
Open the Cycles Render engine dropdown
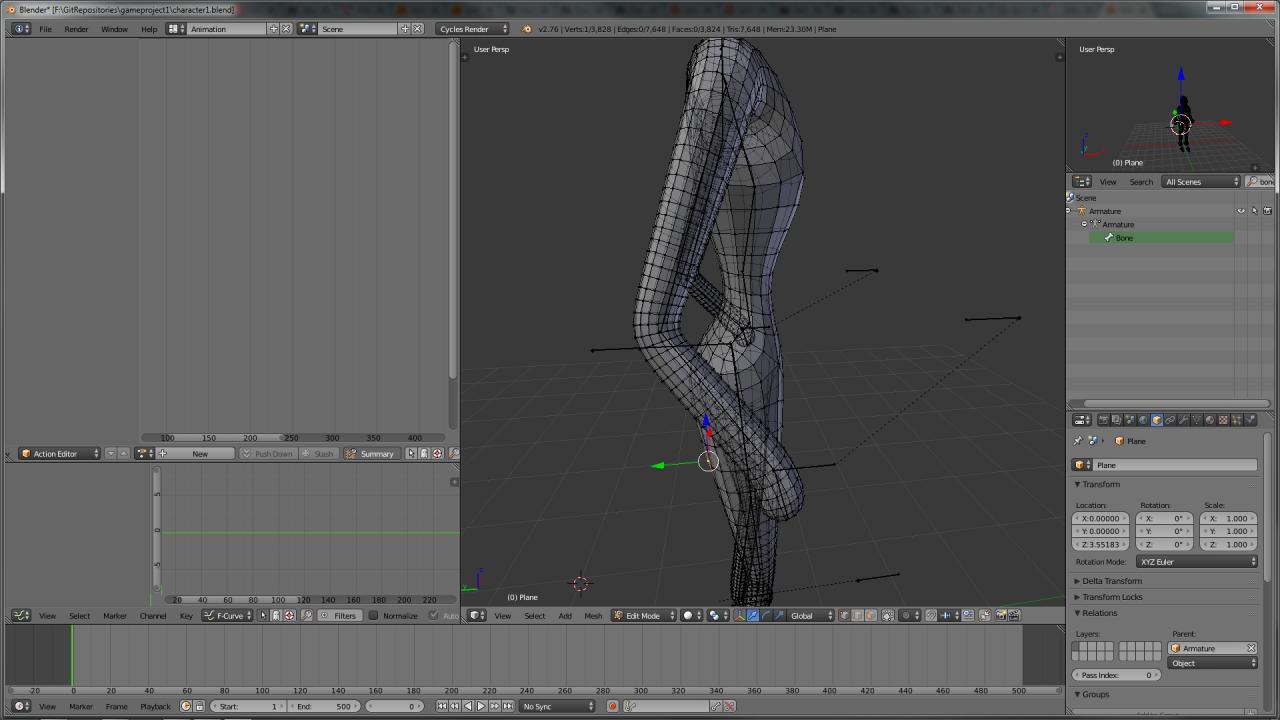473,29
